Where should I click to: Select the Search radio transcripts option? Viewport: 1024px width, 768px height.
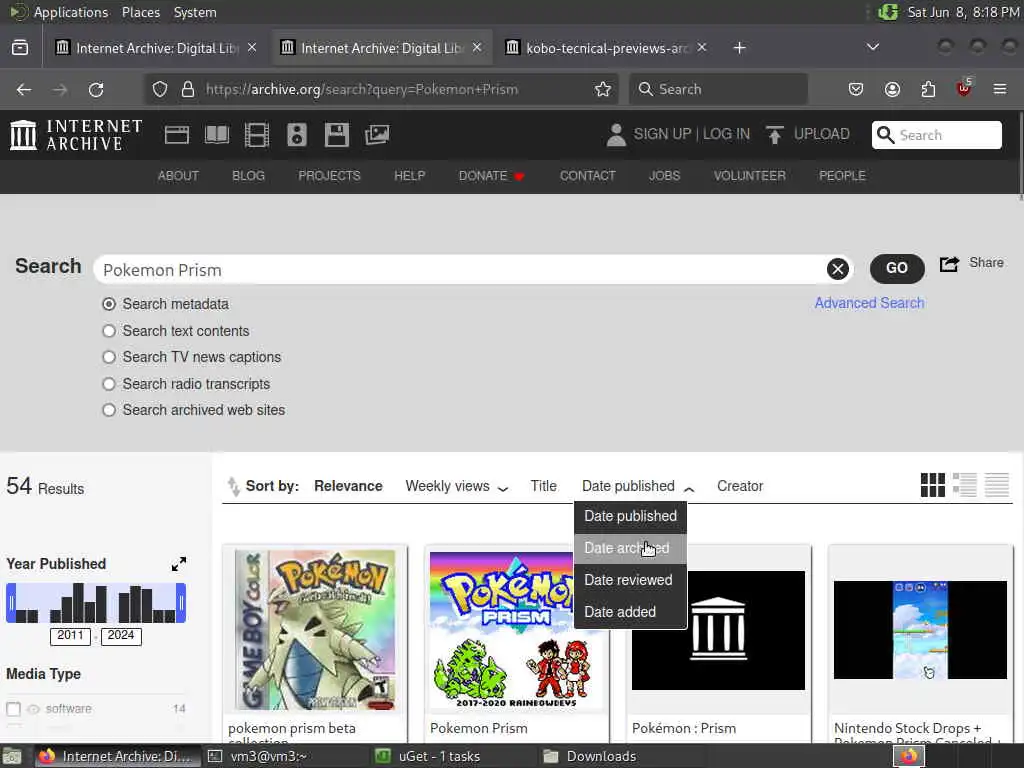tap(109, 384)
